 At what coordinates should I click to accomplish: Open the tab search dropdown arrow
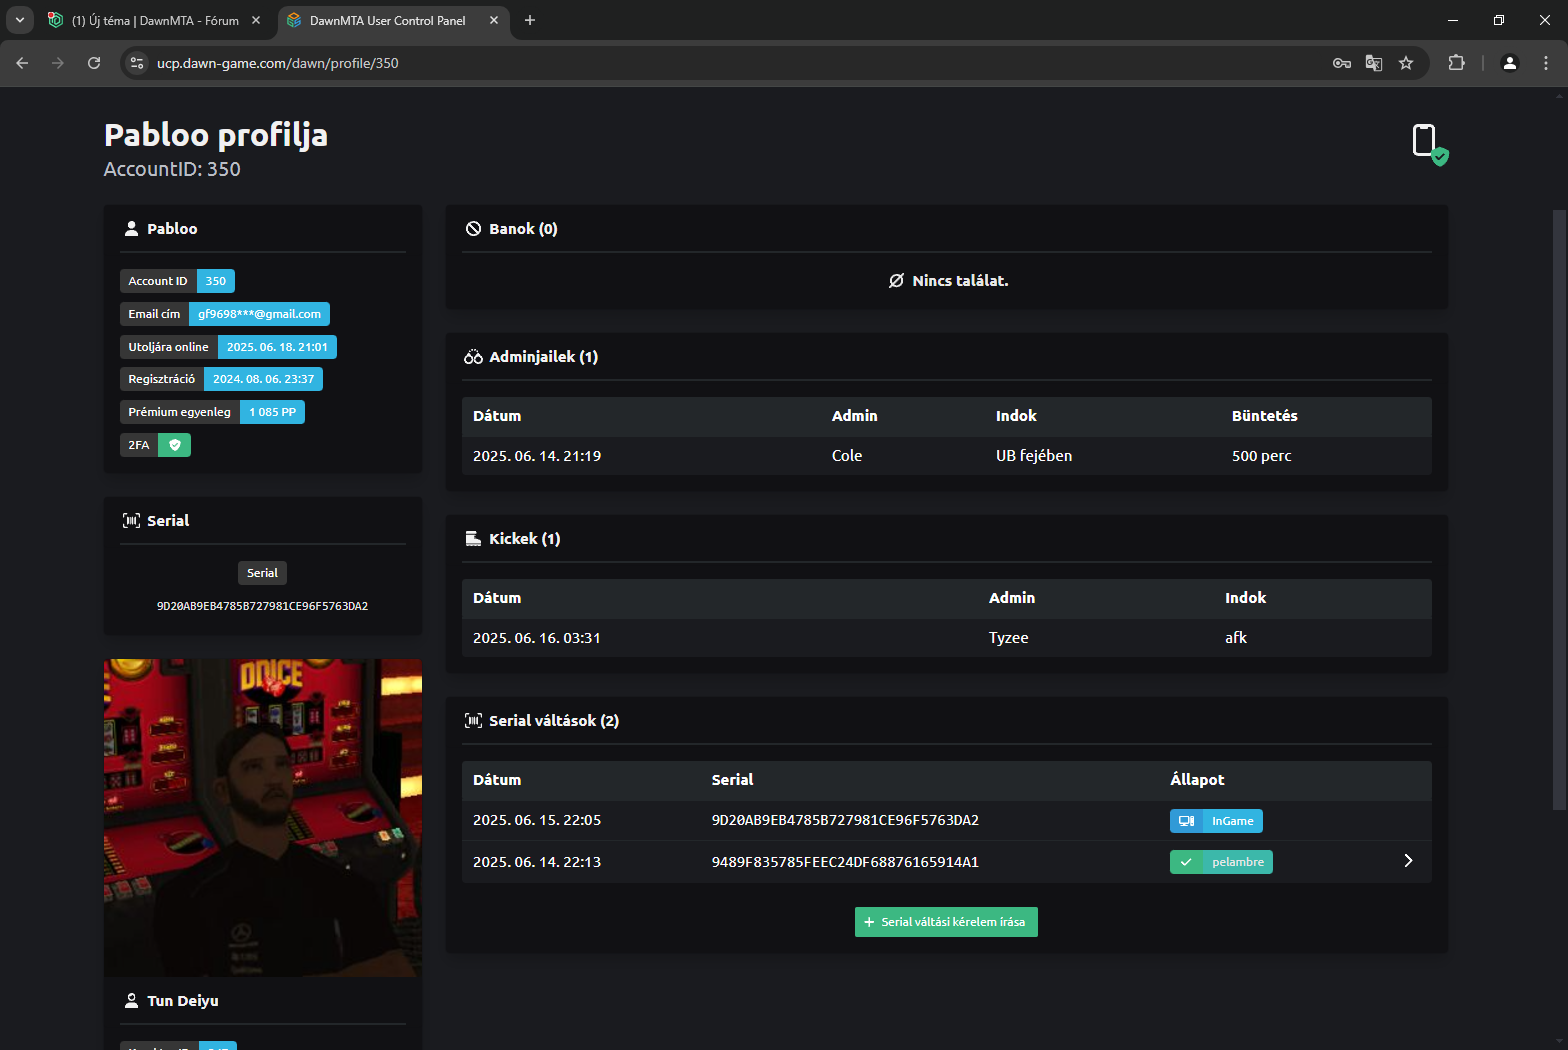pos(19,20)
